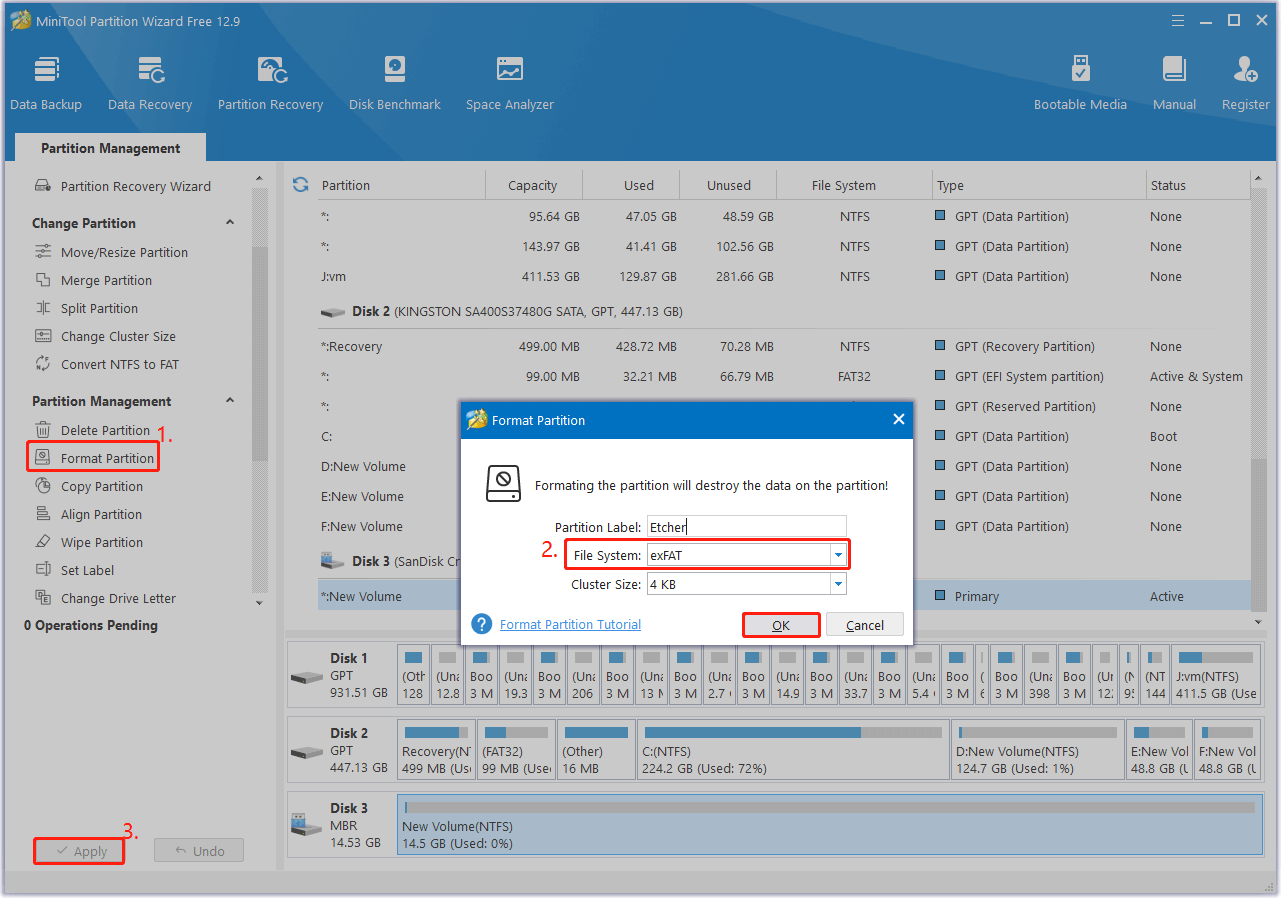Screen dimensions: 1282x900
Task: Open the Manual
Action: [x=1174, y=83]
